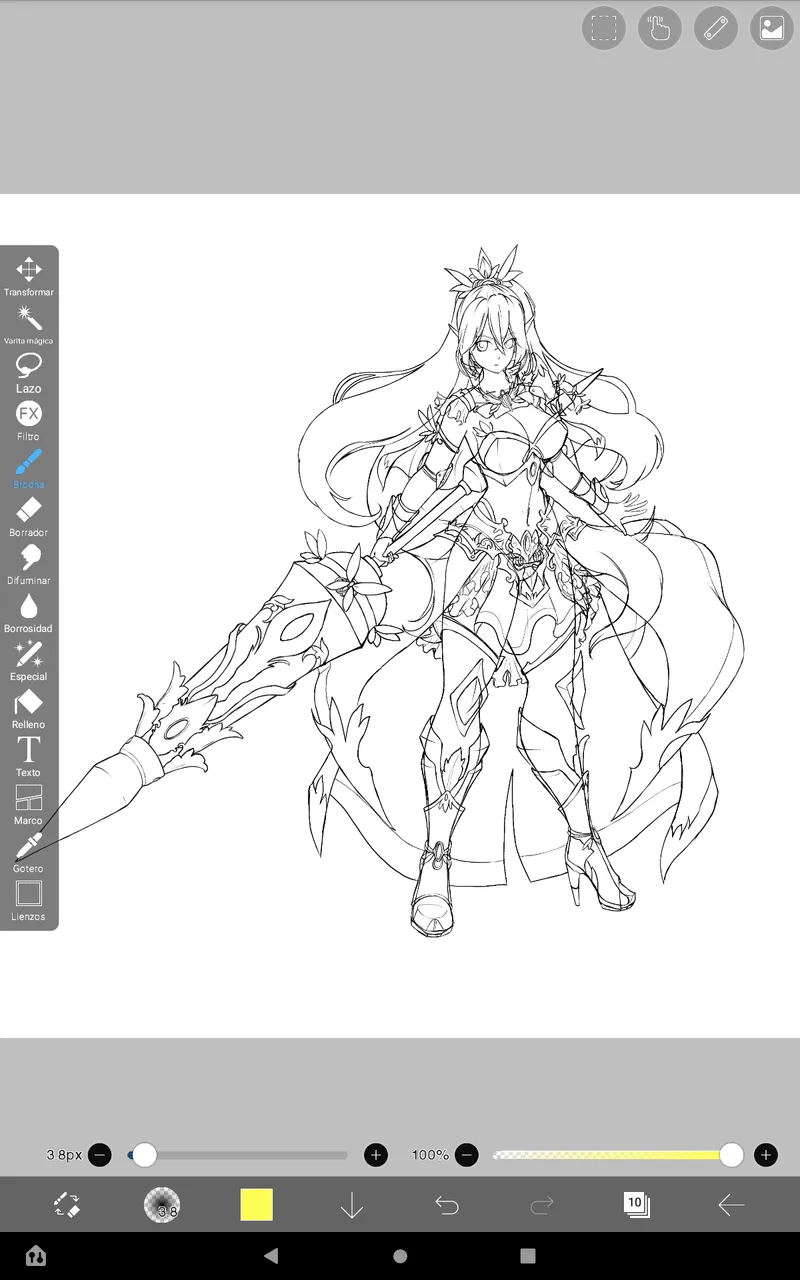Click the back arrow button
Viewport: 800px width, 1280px height.
[x=731, y=1205]
